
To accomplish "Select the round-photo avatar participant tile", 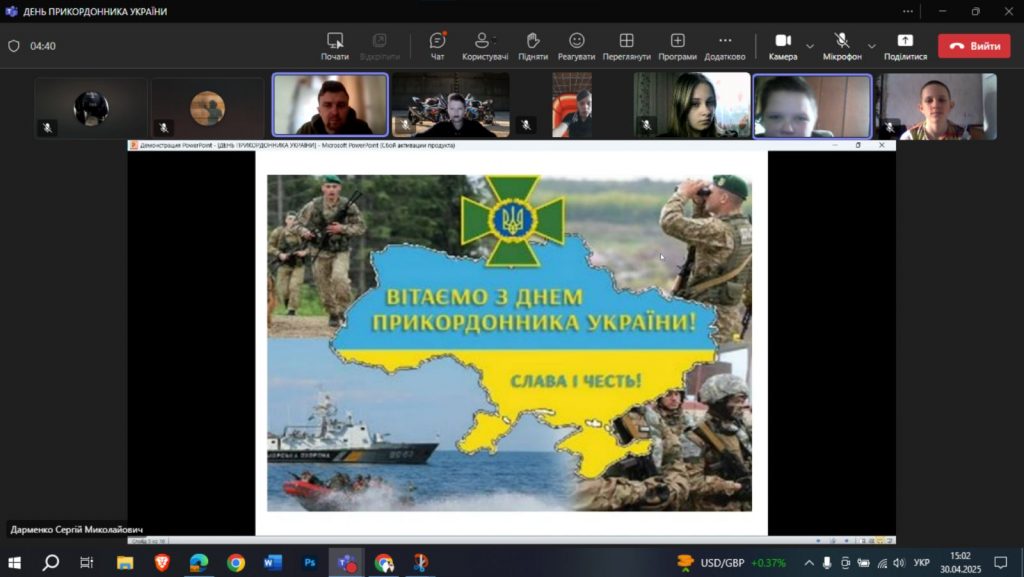I will (x=207, y=107).
